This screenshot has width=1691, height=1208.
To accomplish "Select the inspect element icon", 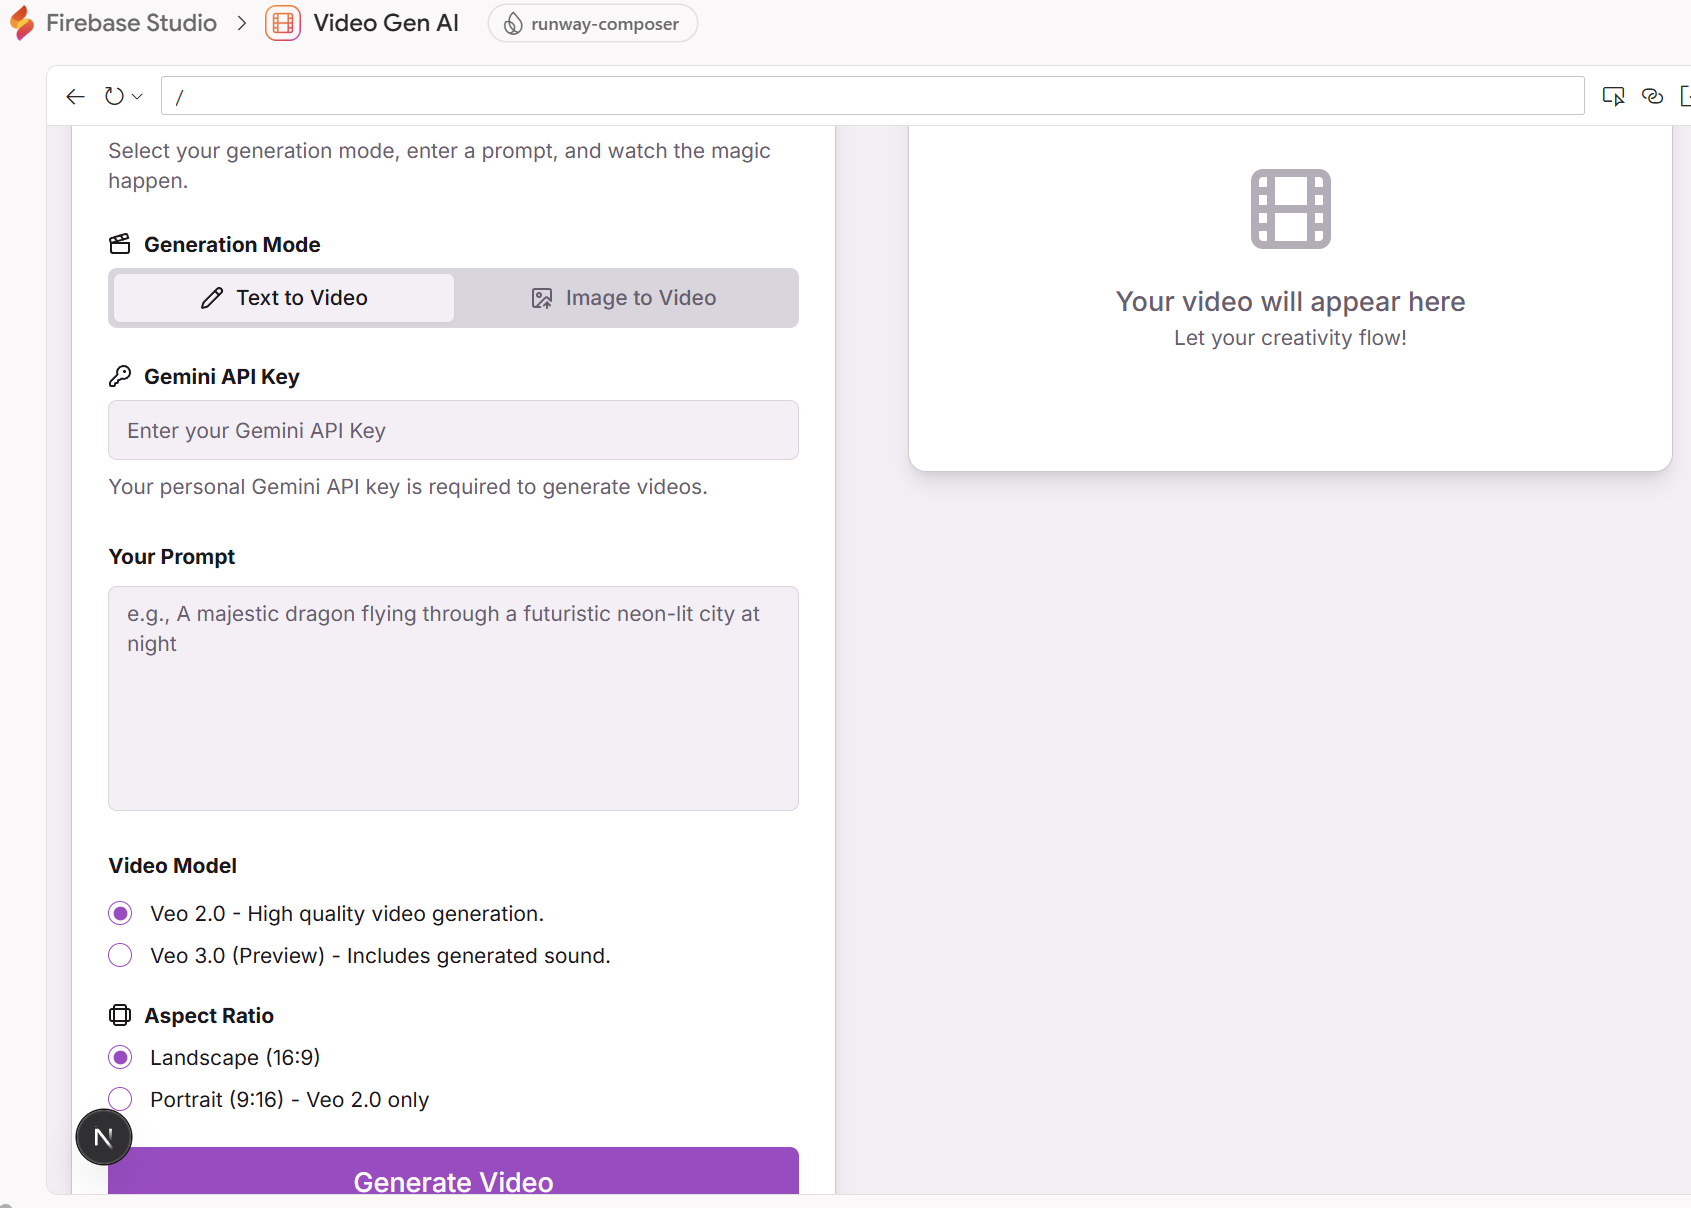I will coord(1614,96).
